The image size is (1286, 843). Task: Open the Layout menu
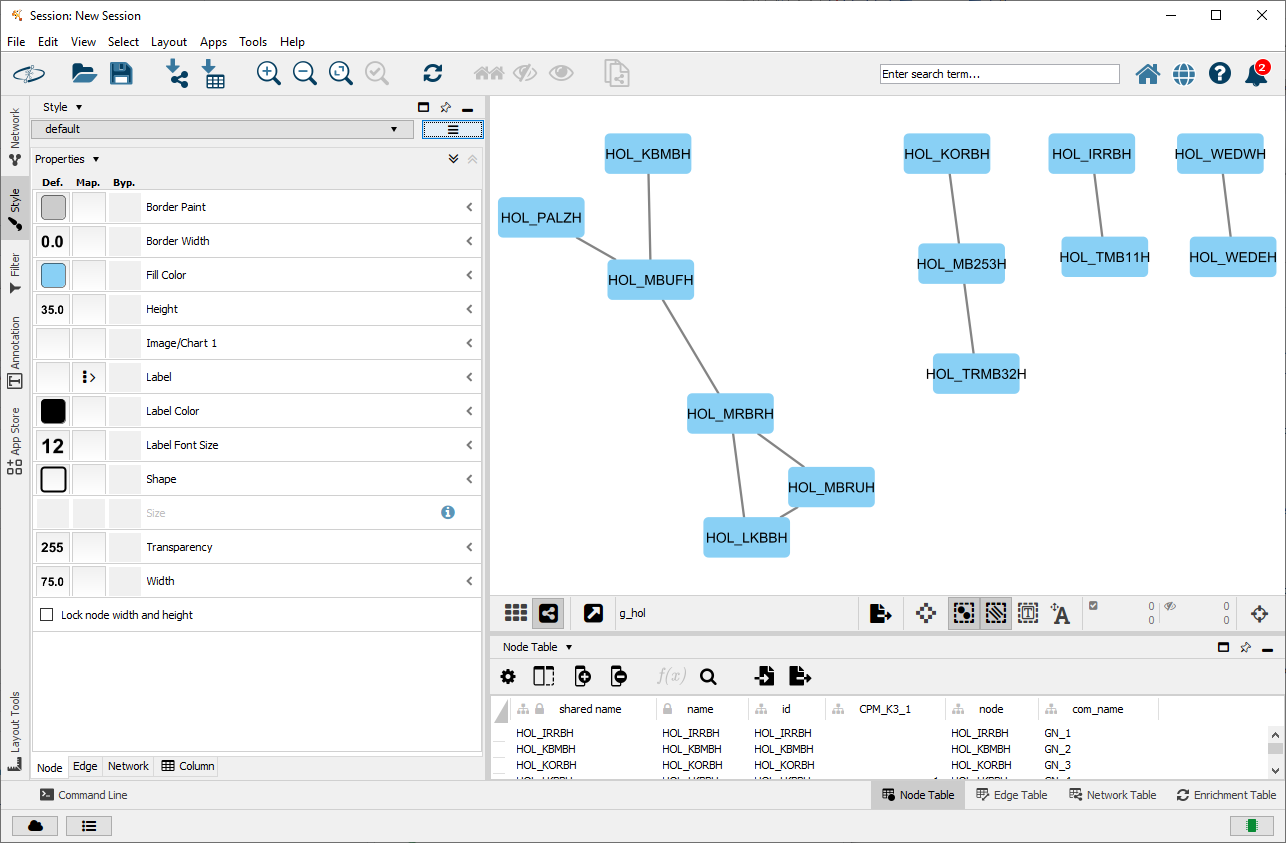click(x=169, y=42)
